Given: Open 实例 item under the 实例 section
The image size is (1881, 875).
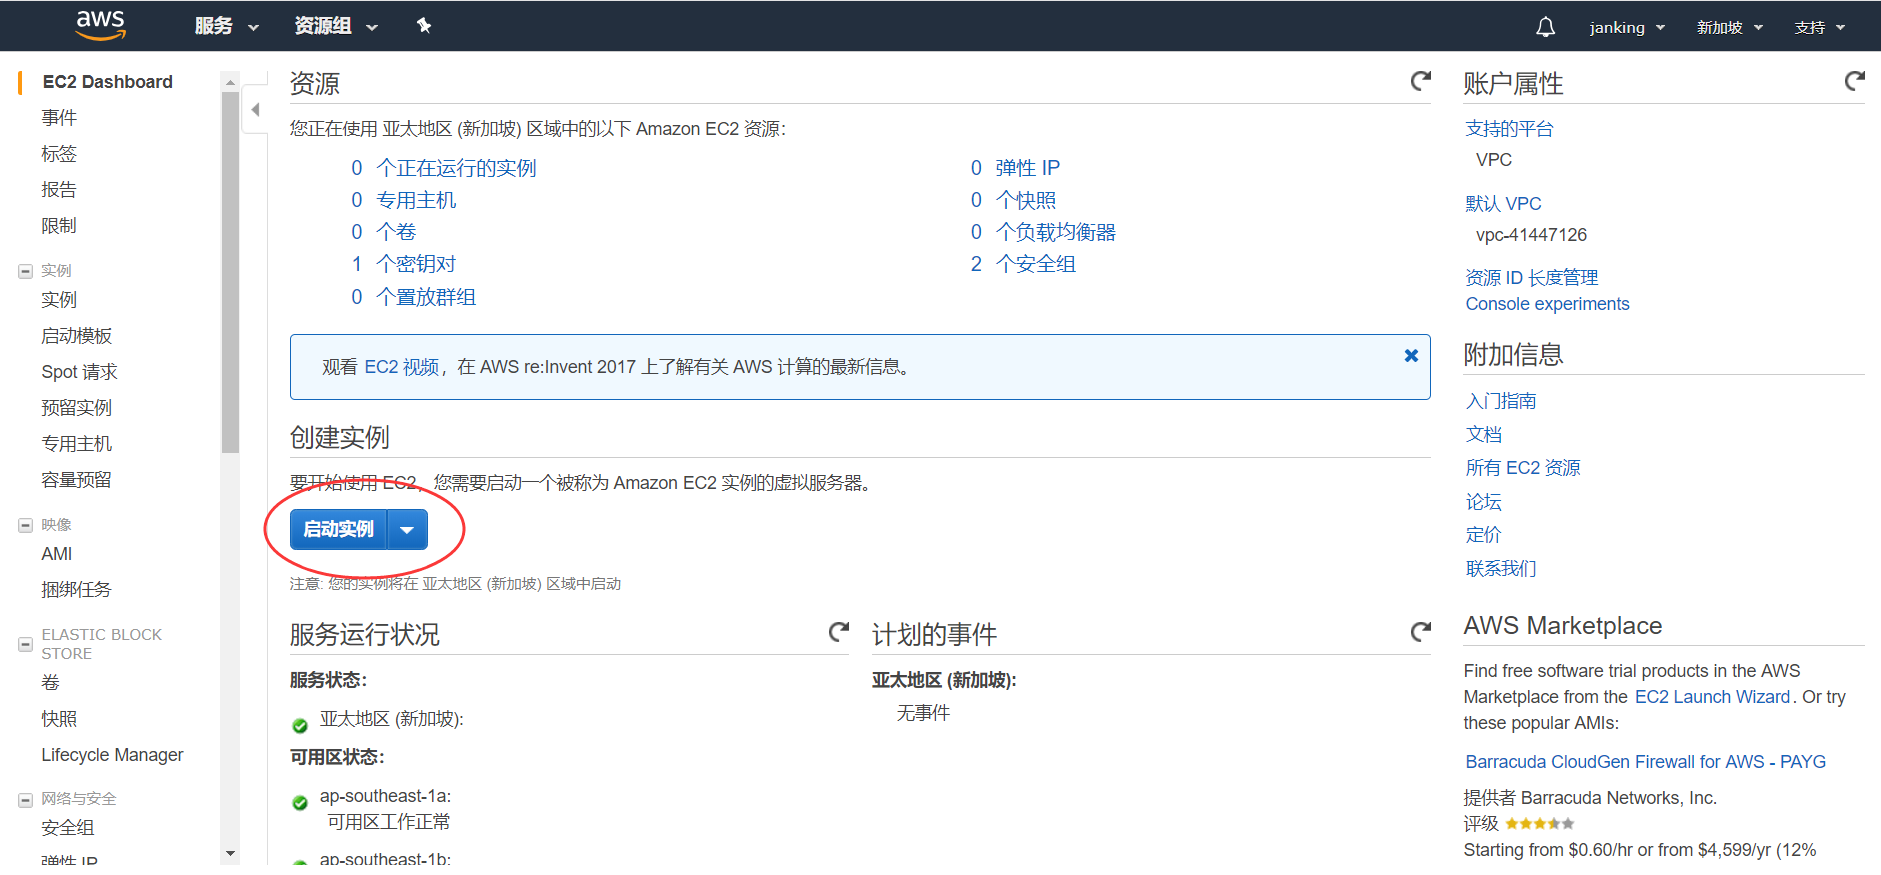Looking at the screenshot, I should [59, 300].
